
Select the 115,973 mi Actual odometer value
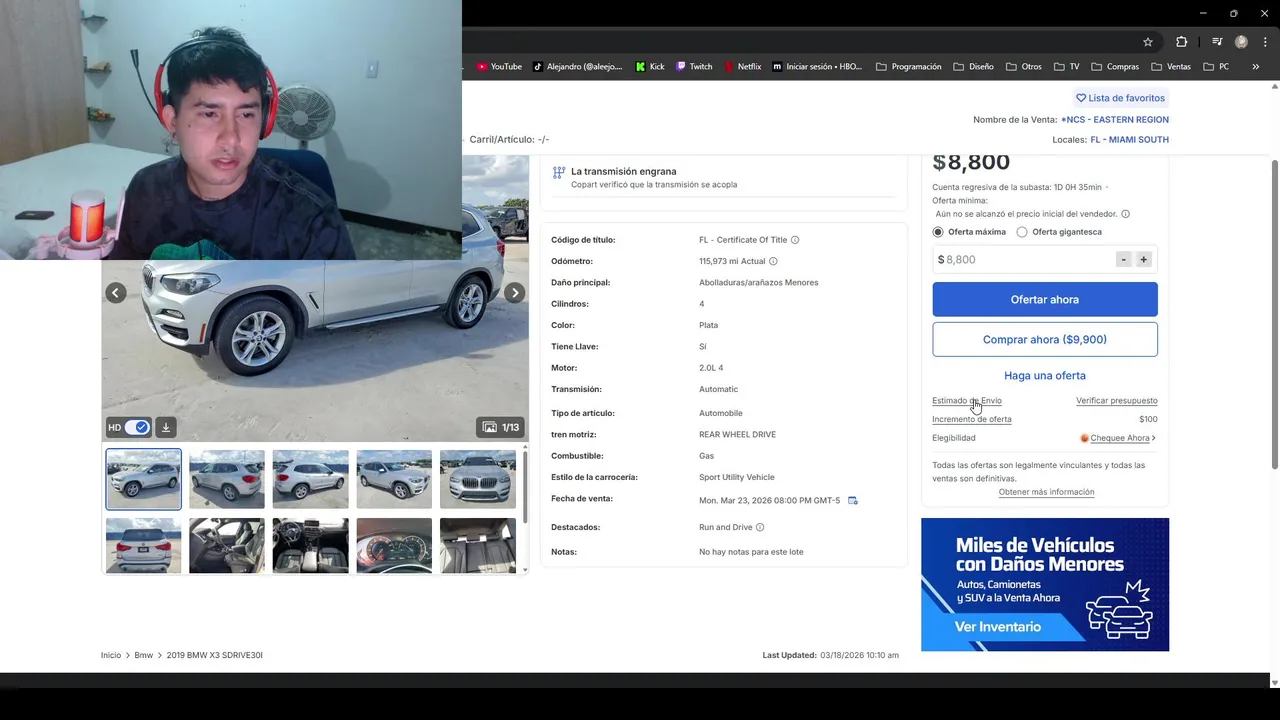[x=732, y=261]
